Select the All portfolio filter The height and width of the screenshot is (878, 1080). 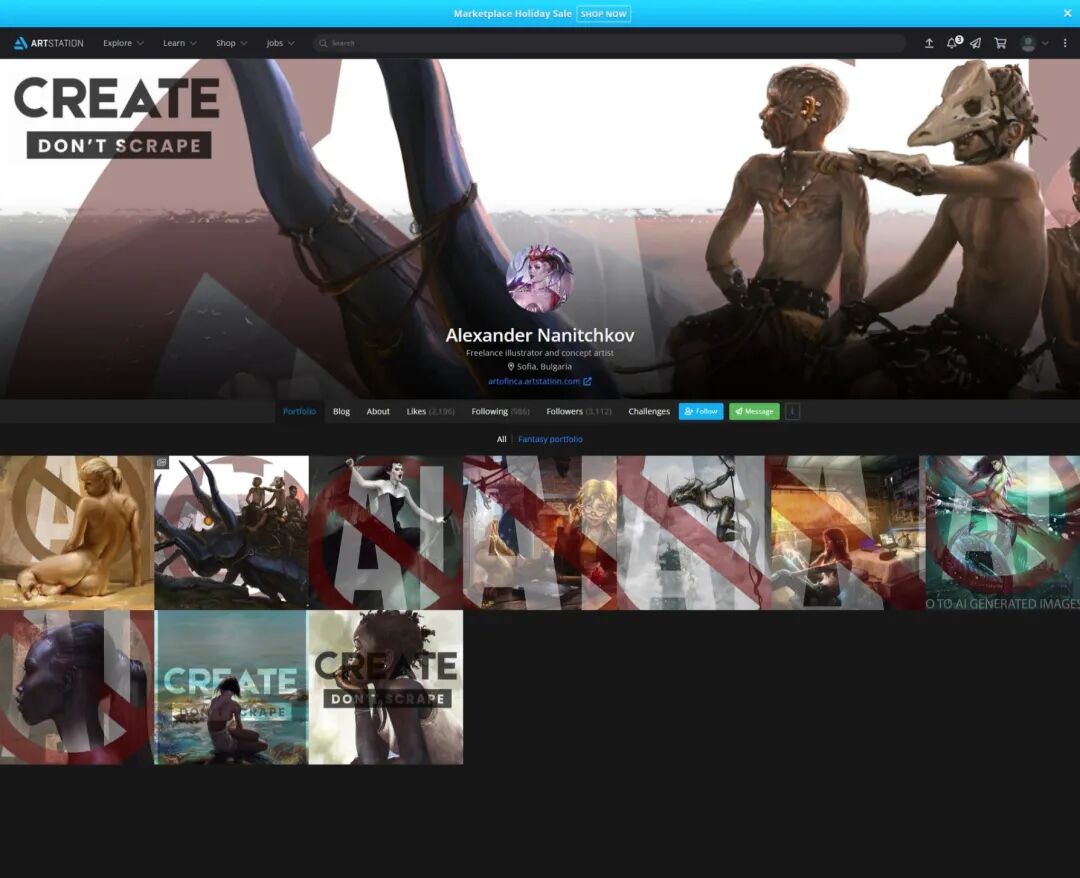501,439
